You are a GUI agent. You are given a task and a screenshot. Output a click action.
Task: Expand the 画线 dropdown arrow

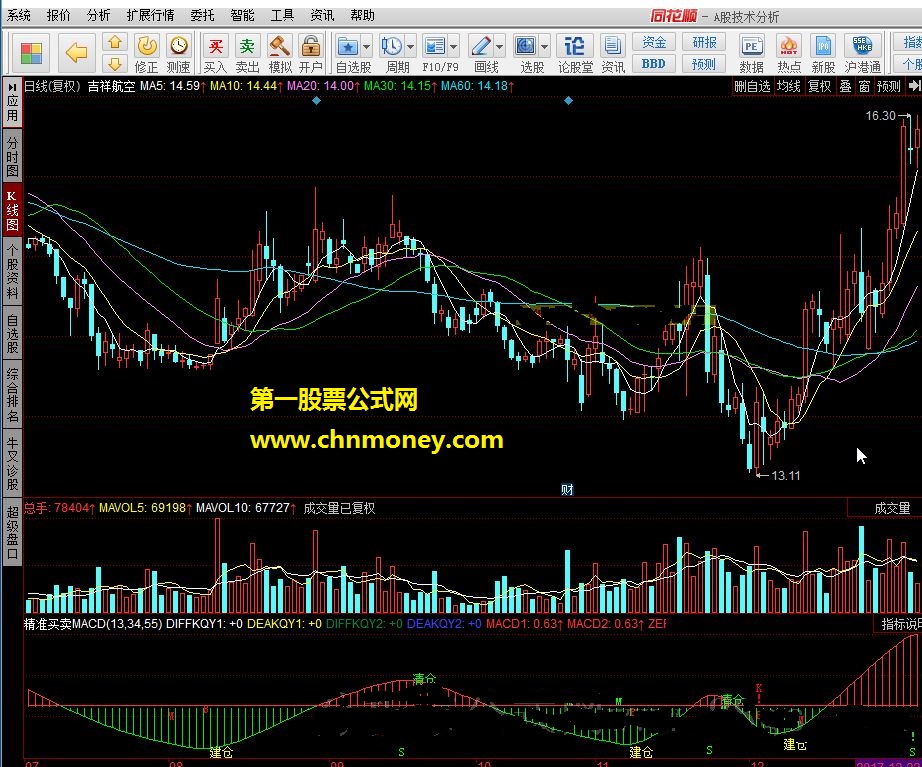(x=500, y=46)
